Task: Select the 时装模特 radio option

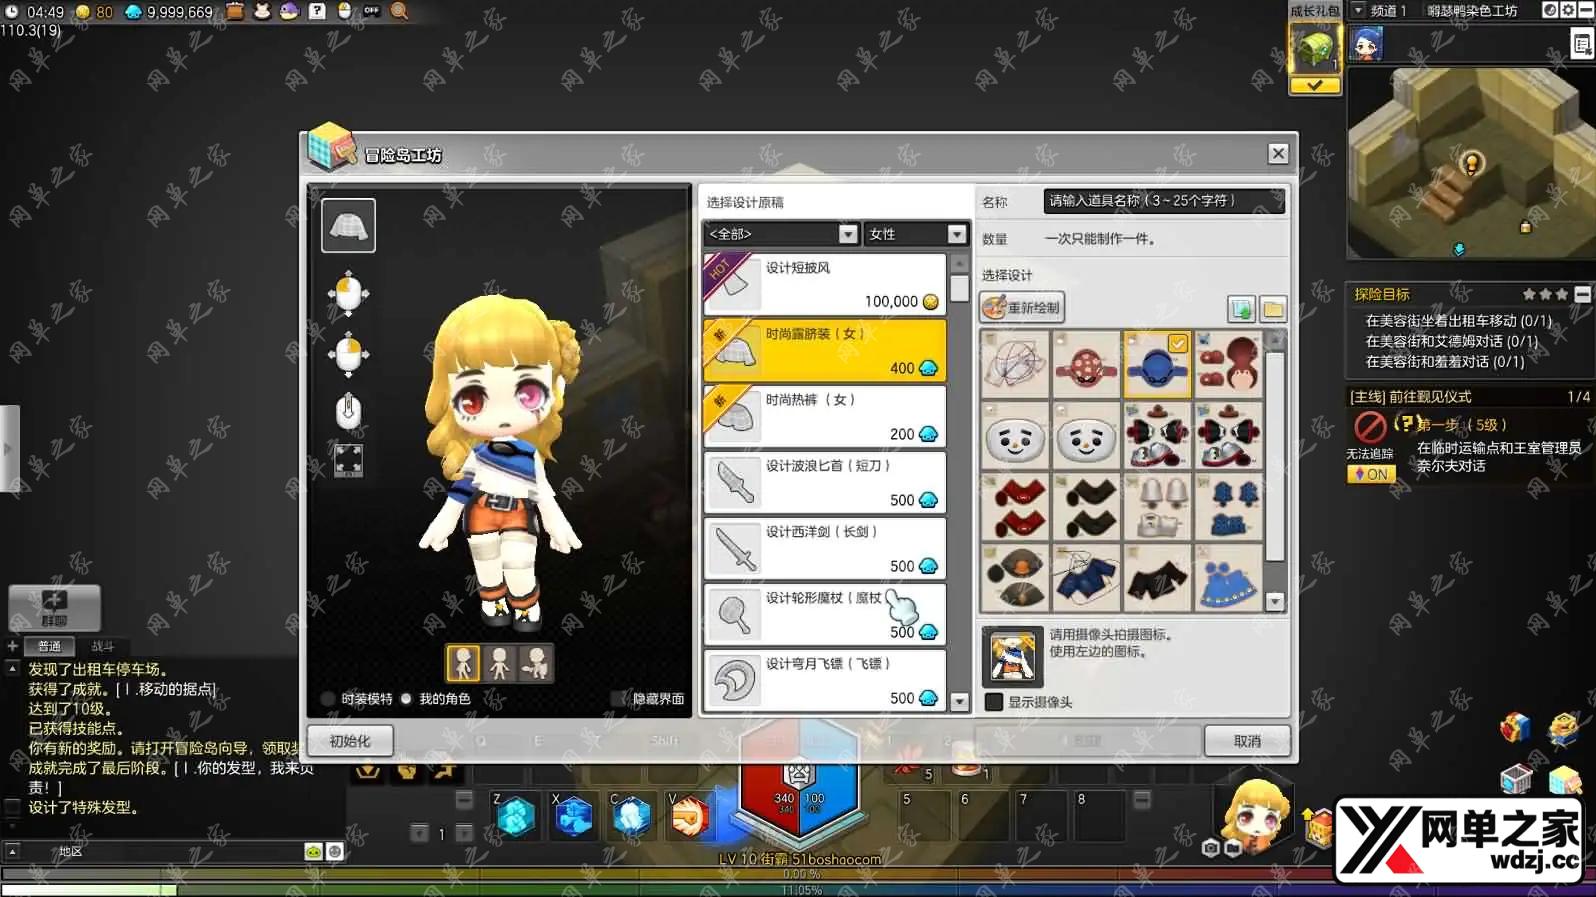Action: coord(328,699)
